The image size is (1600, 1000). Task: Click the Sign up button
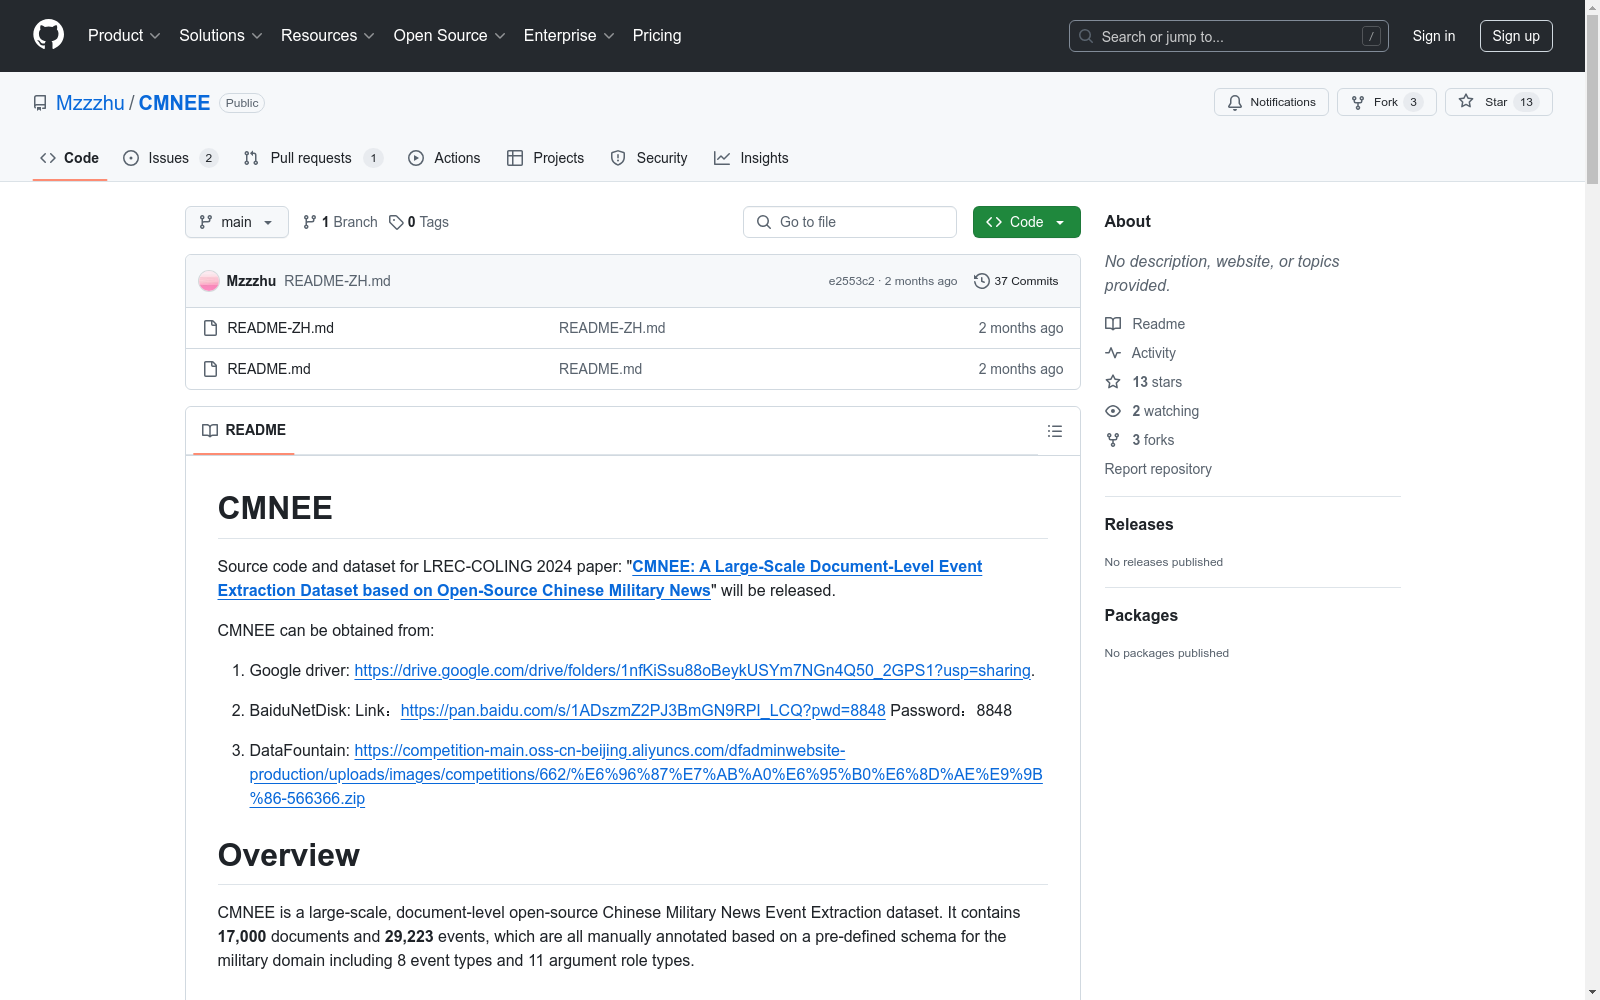point(1516,36)
